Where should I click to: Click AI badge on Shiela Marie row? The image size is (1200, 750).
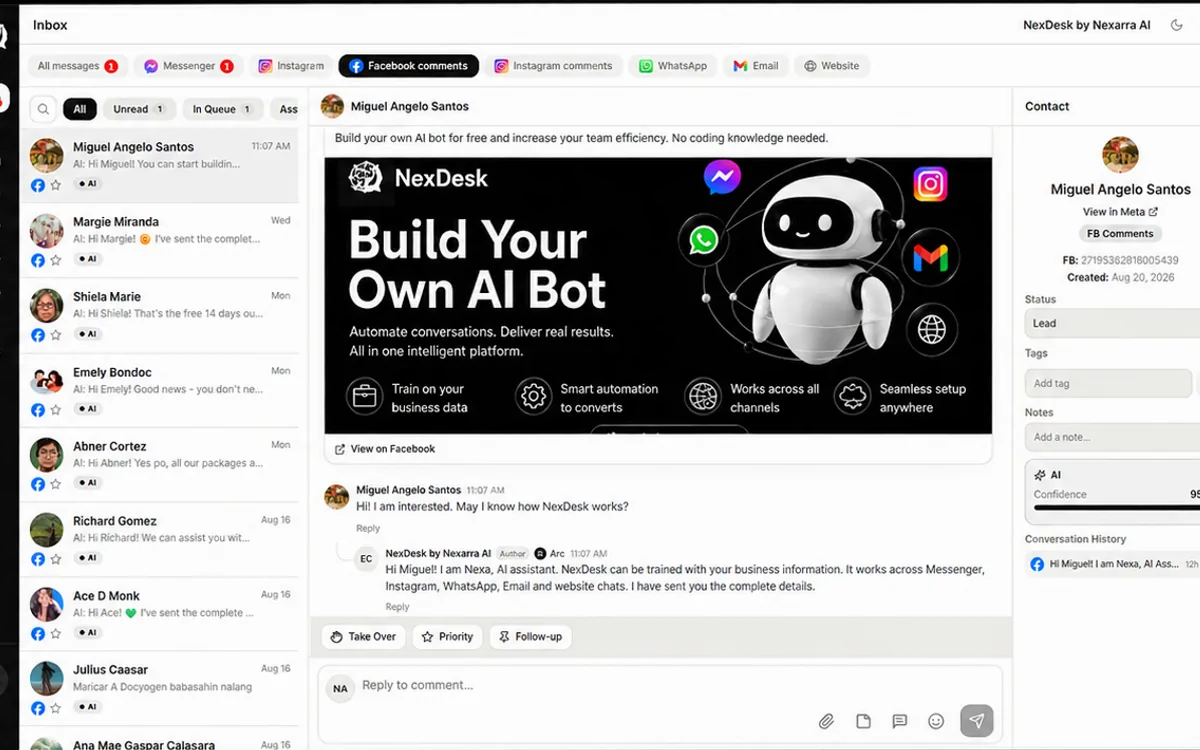(88, 334)
